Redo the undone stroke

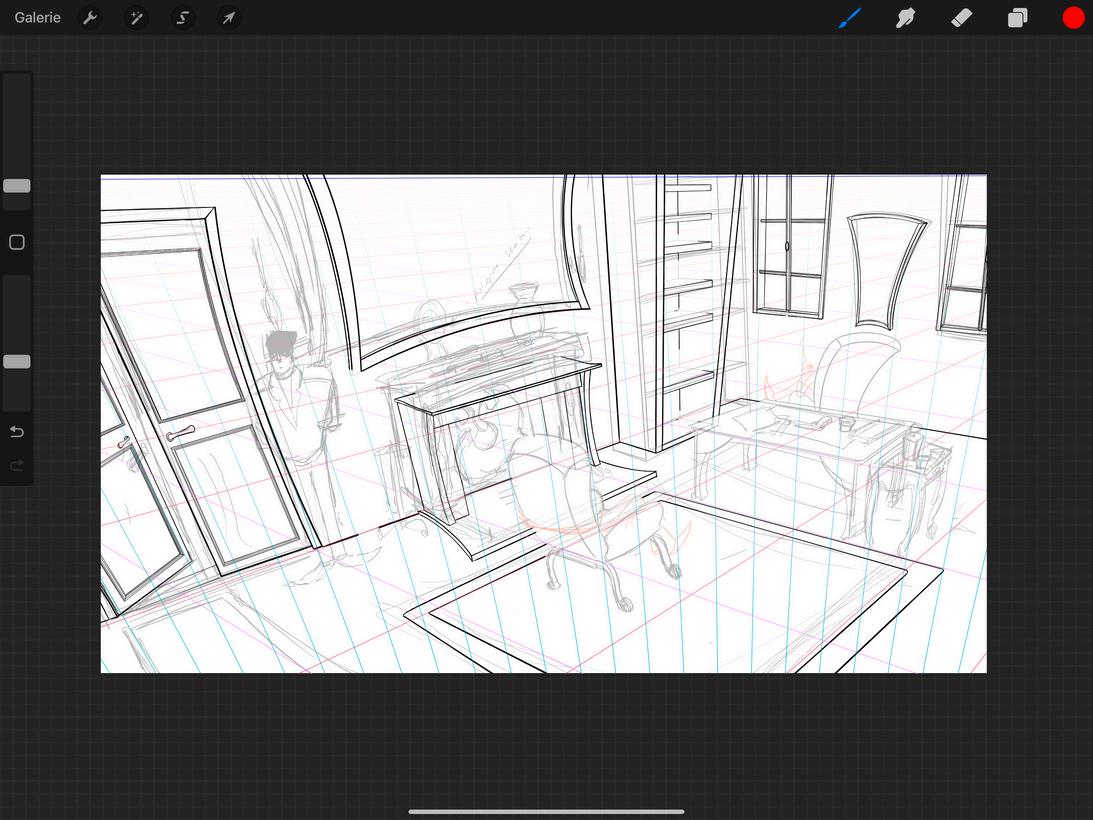tap(17, 465)
